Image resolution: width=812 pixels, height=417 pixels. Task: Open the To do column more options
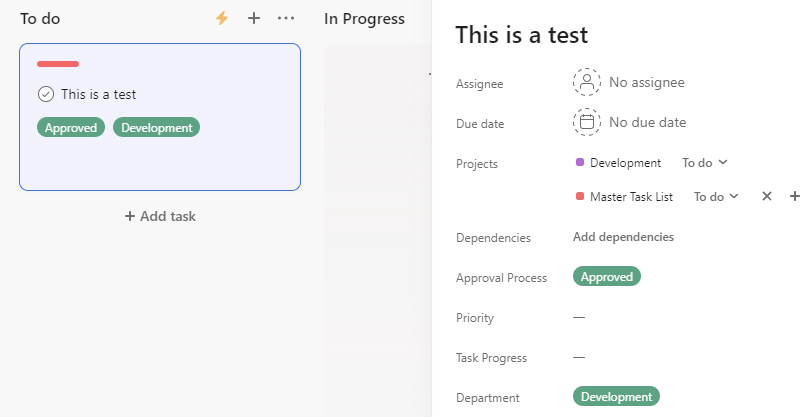point(286,18)
